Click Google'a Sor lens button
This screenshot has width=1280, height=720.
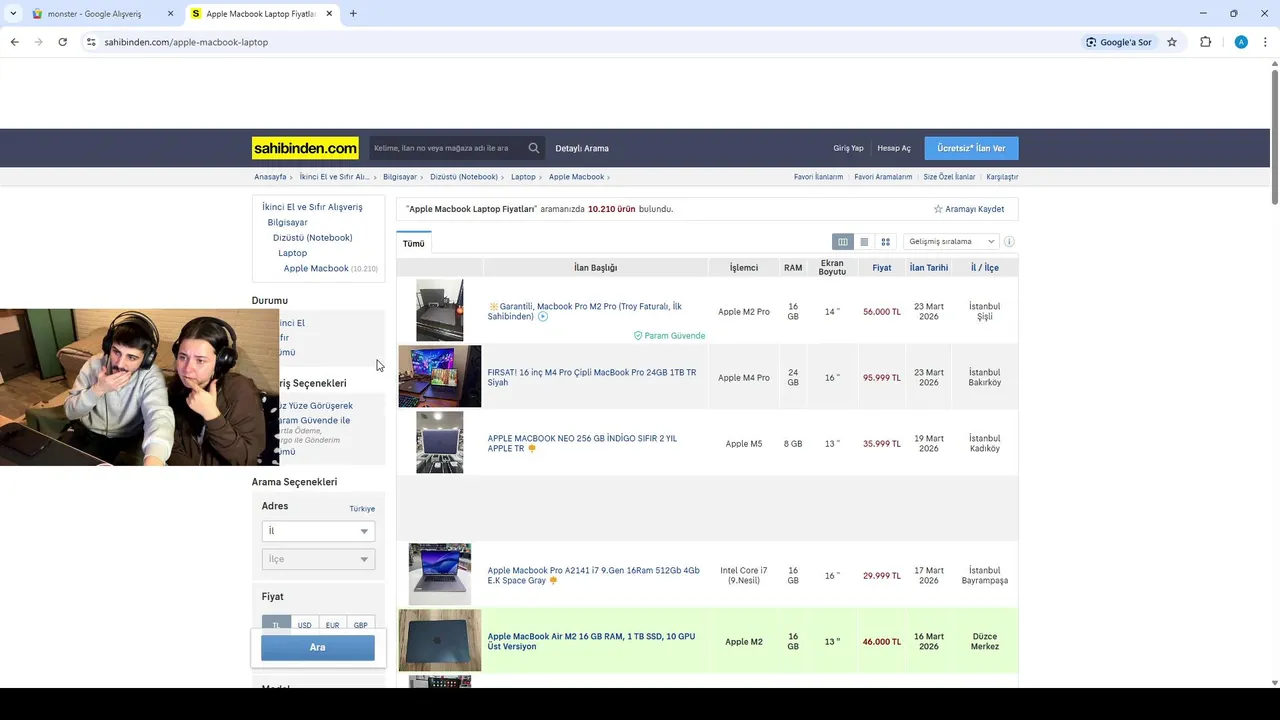coord(1119,42)
